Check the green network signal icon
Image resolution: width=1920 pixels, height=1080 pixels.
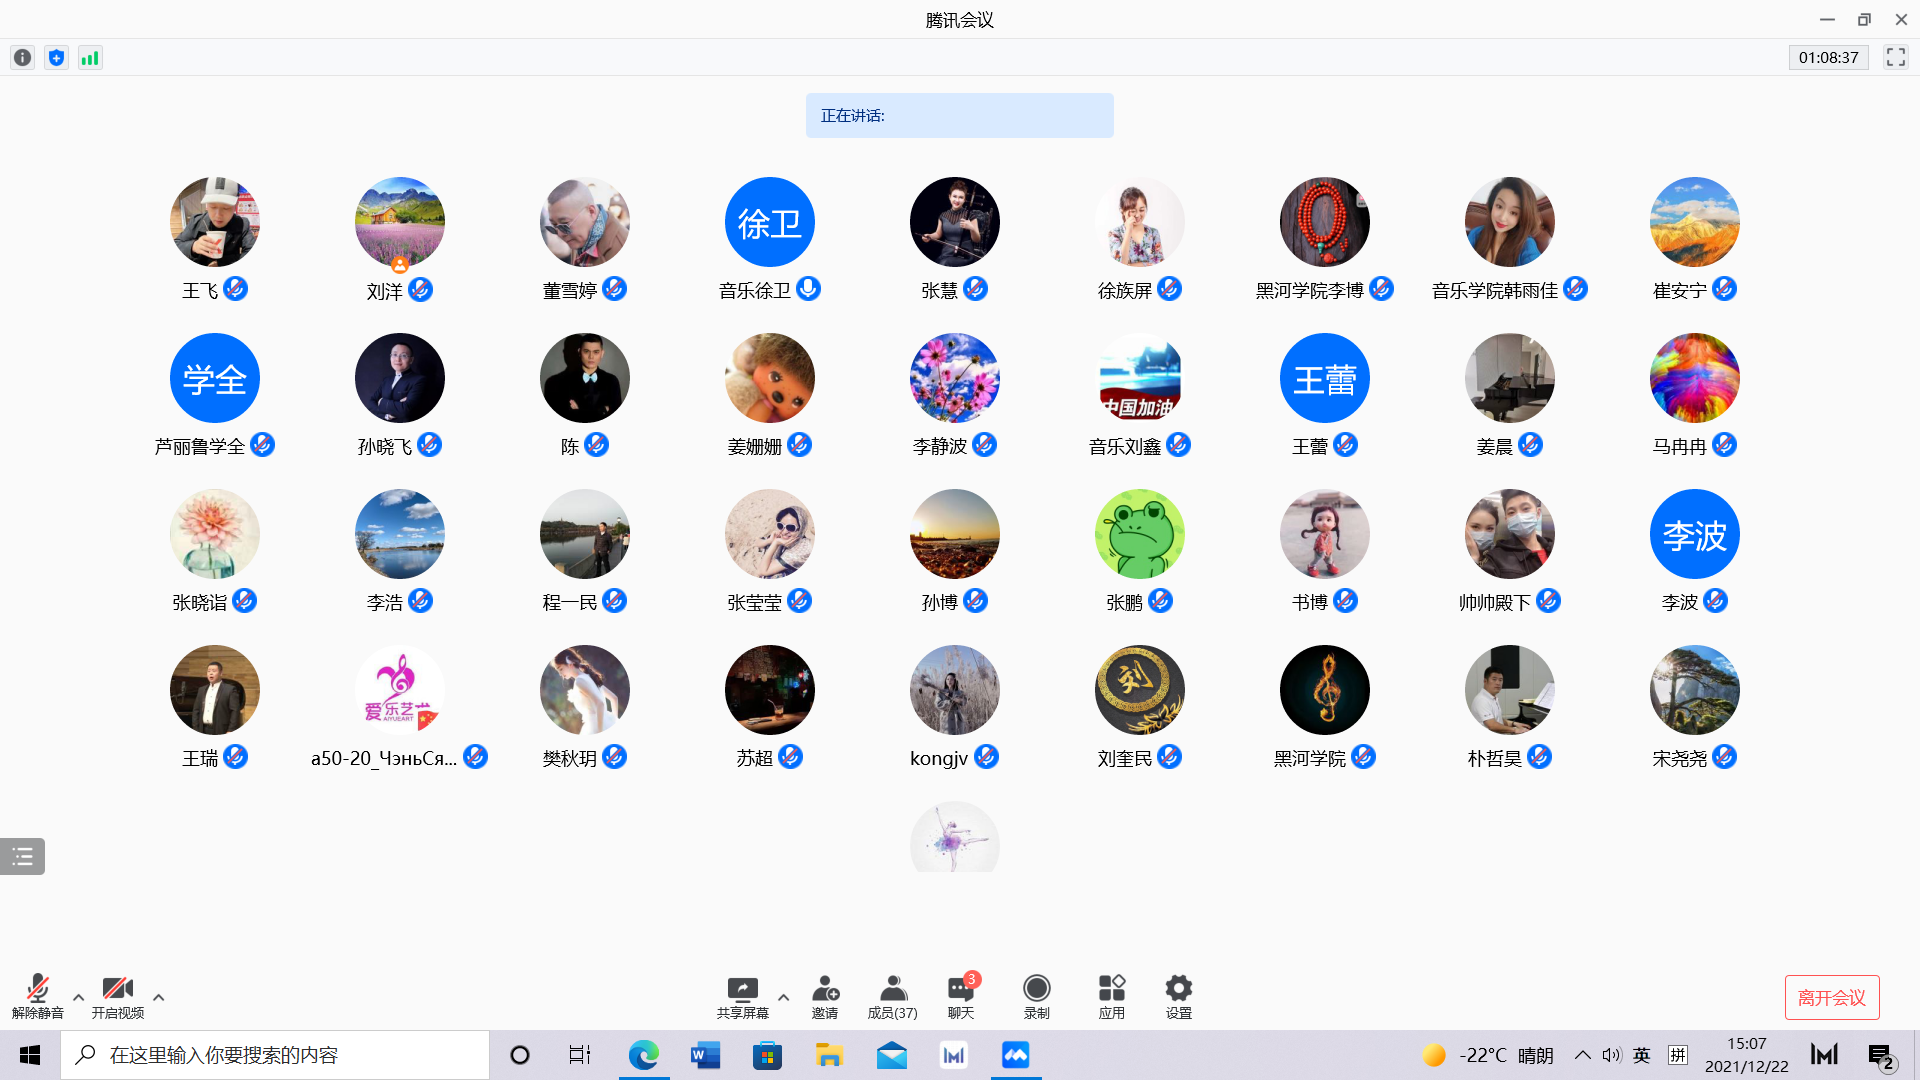90,58
